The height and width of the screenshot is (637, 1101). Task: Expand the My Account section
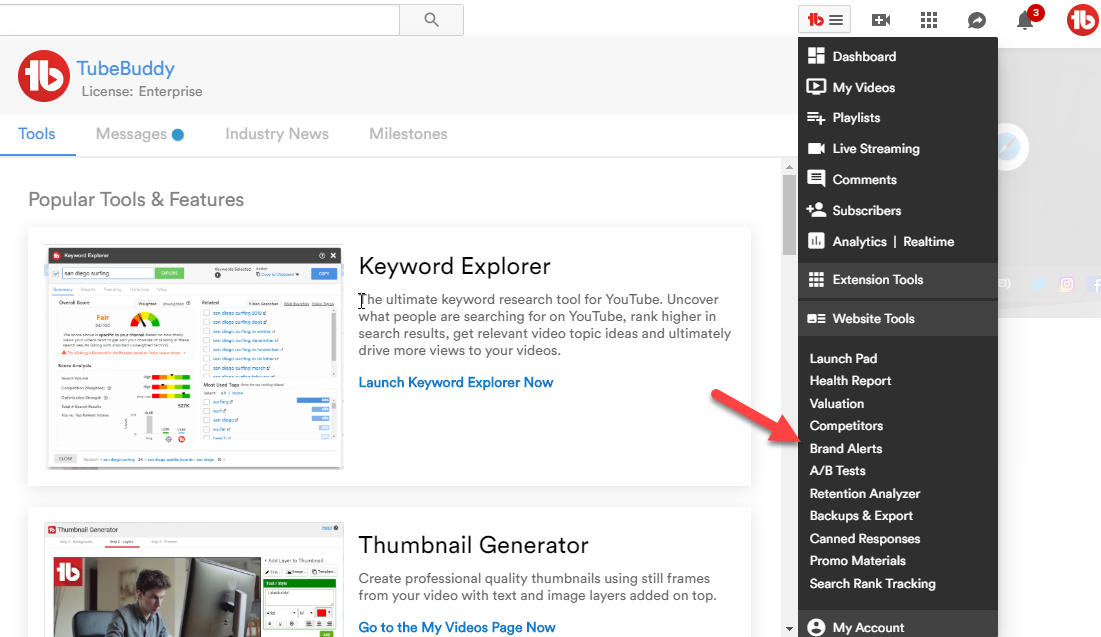868,627
